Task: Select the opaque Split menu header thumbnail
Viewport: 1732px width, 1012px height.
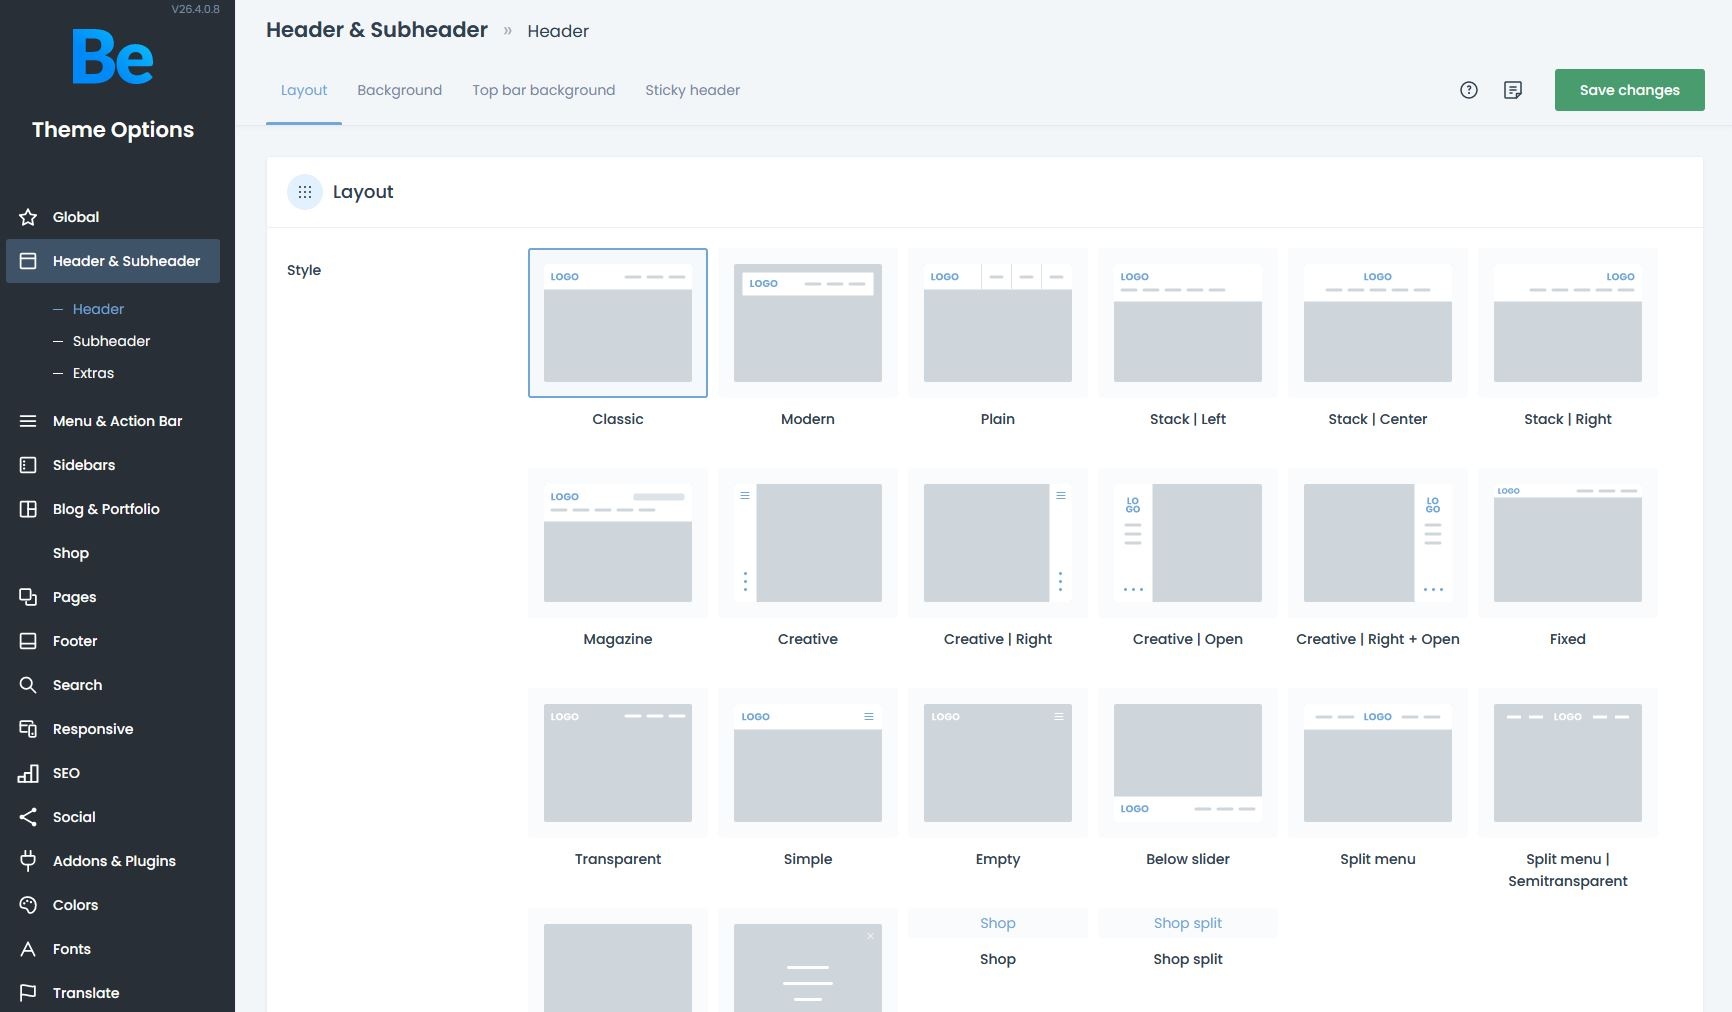Action: click(1378, 763)
